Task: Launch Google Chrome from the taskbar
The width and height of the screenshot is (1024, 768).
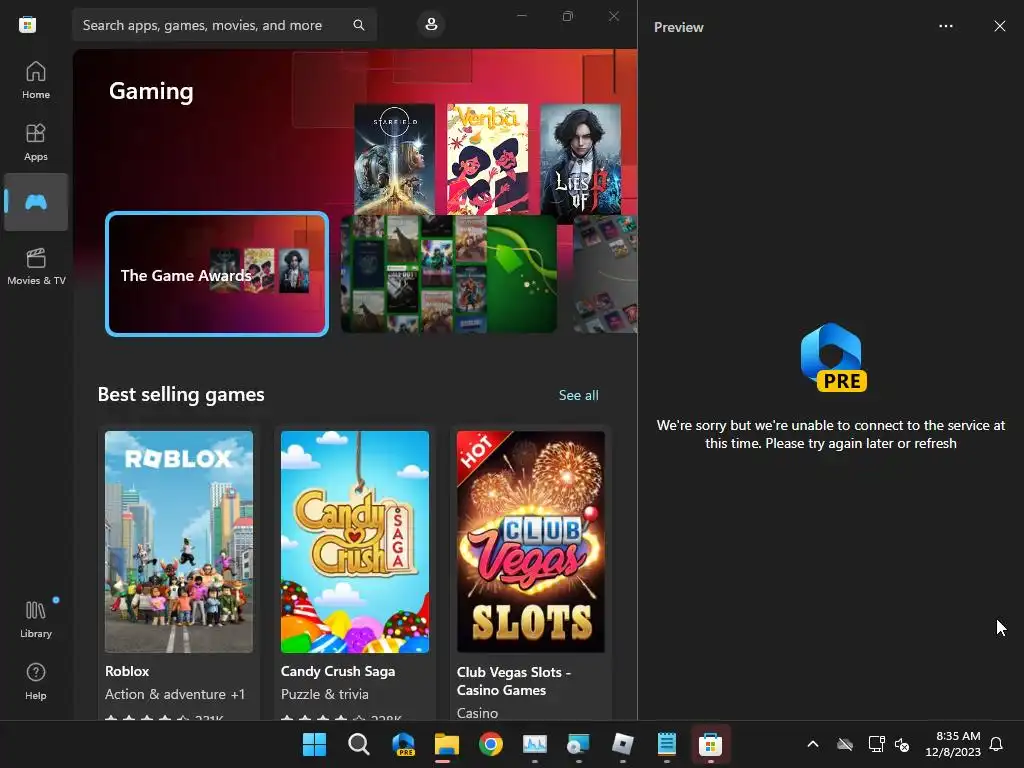Action: 490,744
